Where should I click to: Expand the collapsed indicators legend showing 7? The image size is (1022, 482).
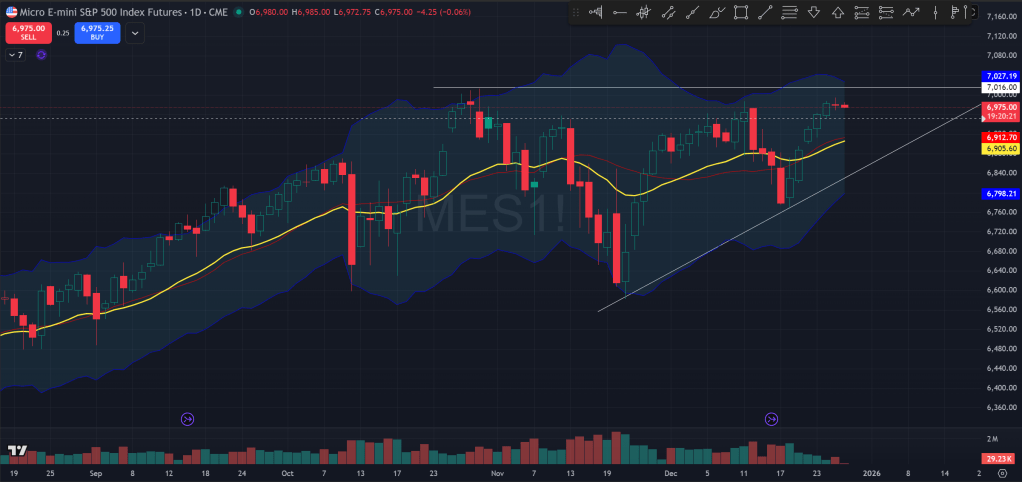coord(14,55)
